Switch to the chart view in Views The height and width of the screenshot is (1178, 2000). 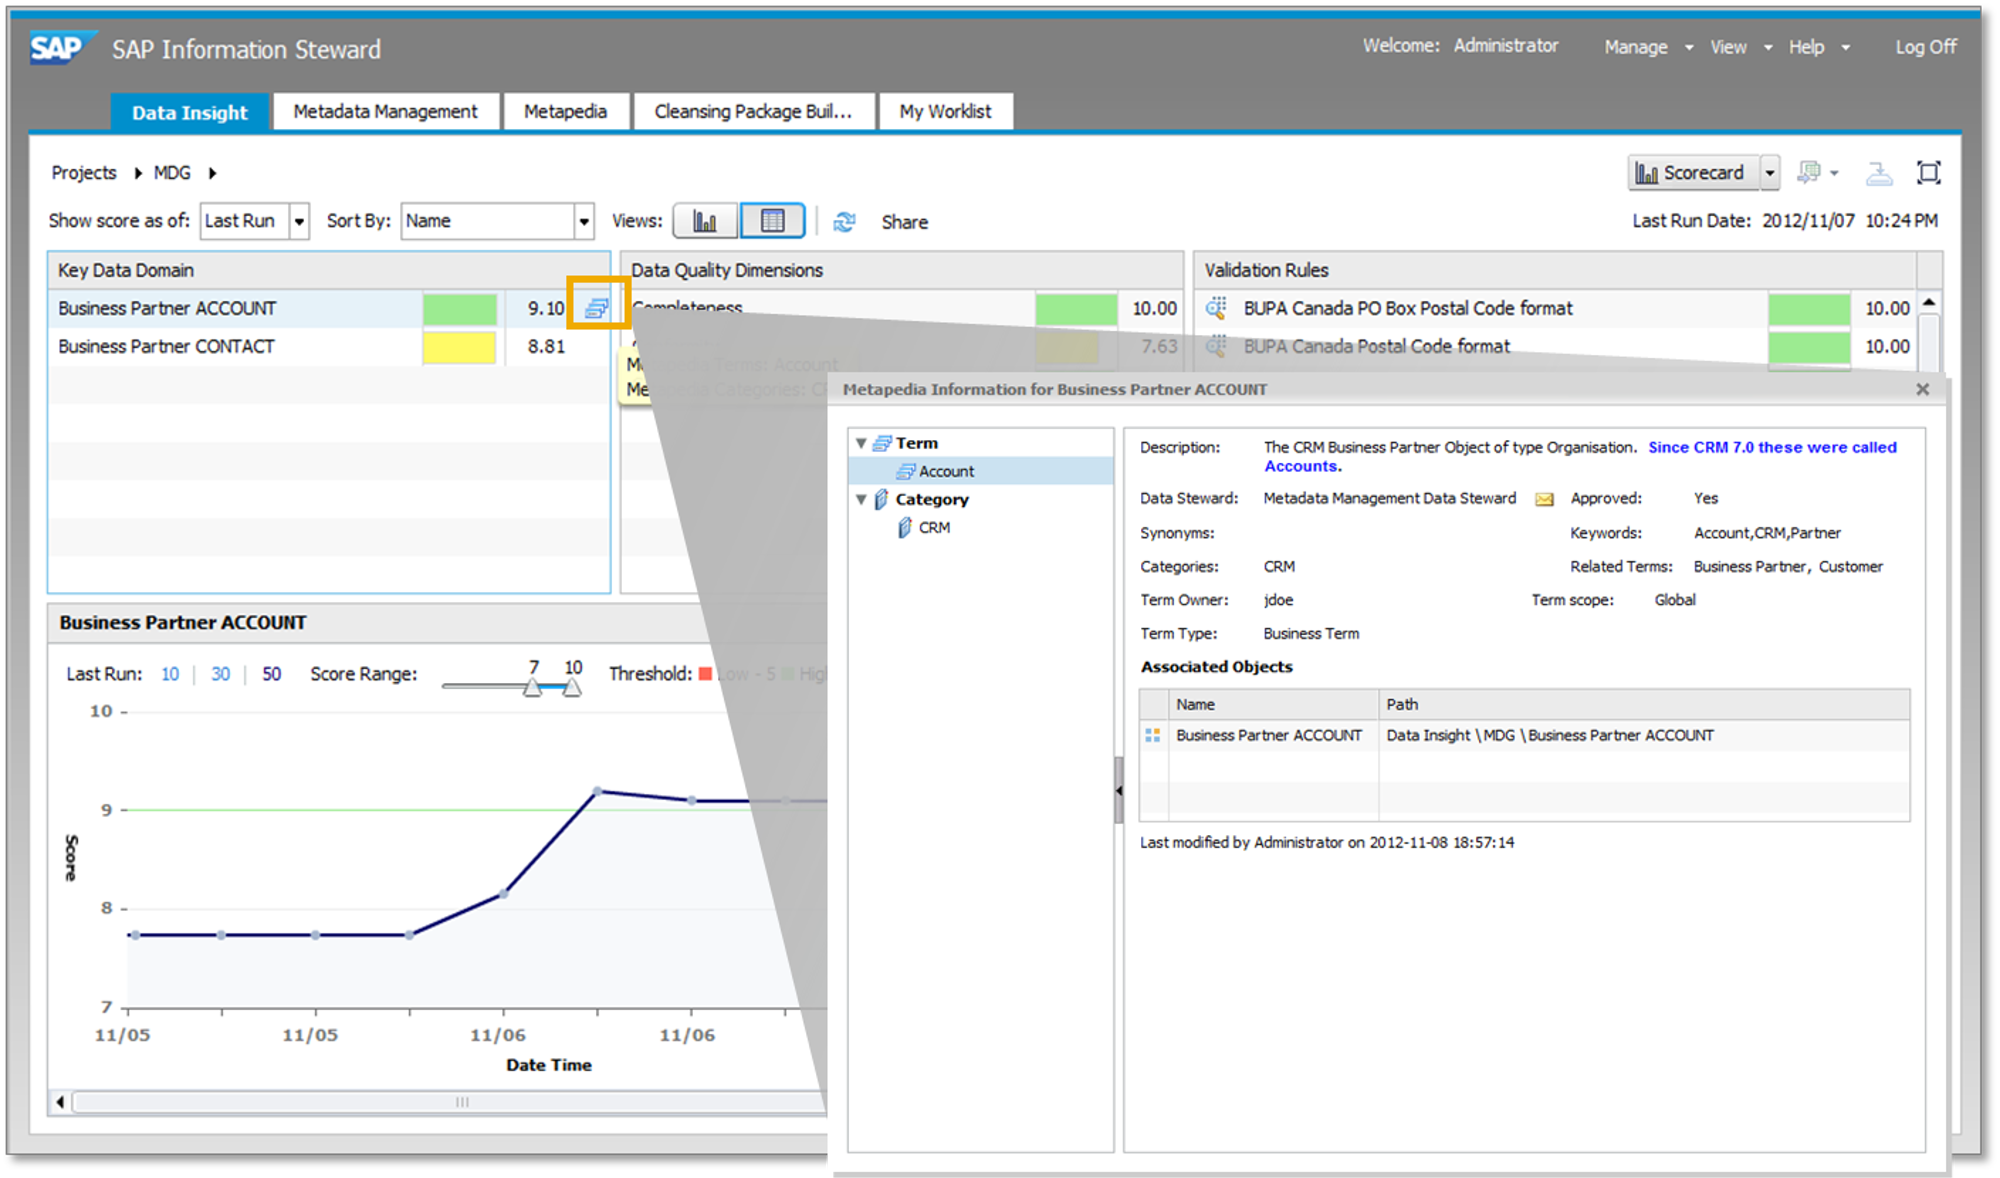coord(705,220)
